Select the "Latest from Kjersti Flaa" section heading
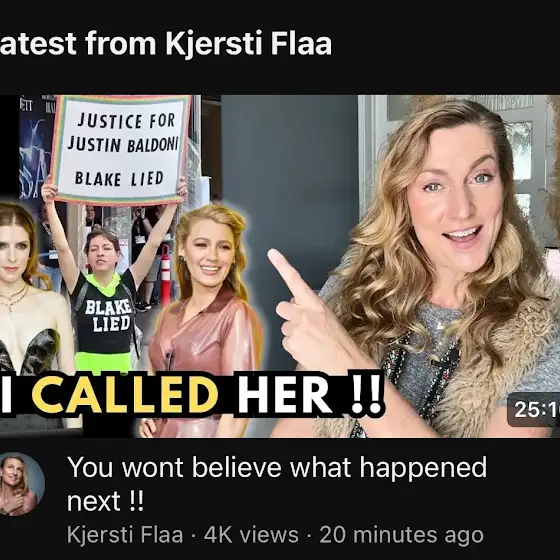This screenshot has height=560, width=560. [166, 43]
